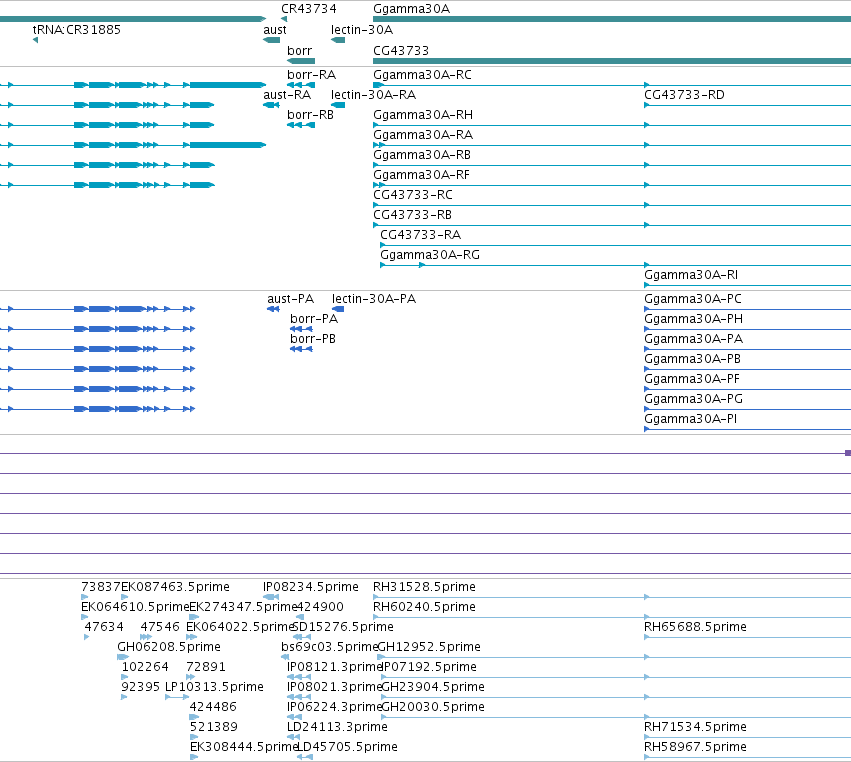Select EST IP08234.5prime
The width and height of the screenshot is (851, 762).
(311, 587)
